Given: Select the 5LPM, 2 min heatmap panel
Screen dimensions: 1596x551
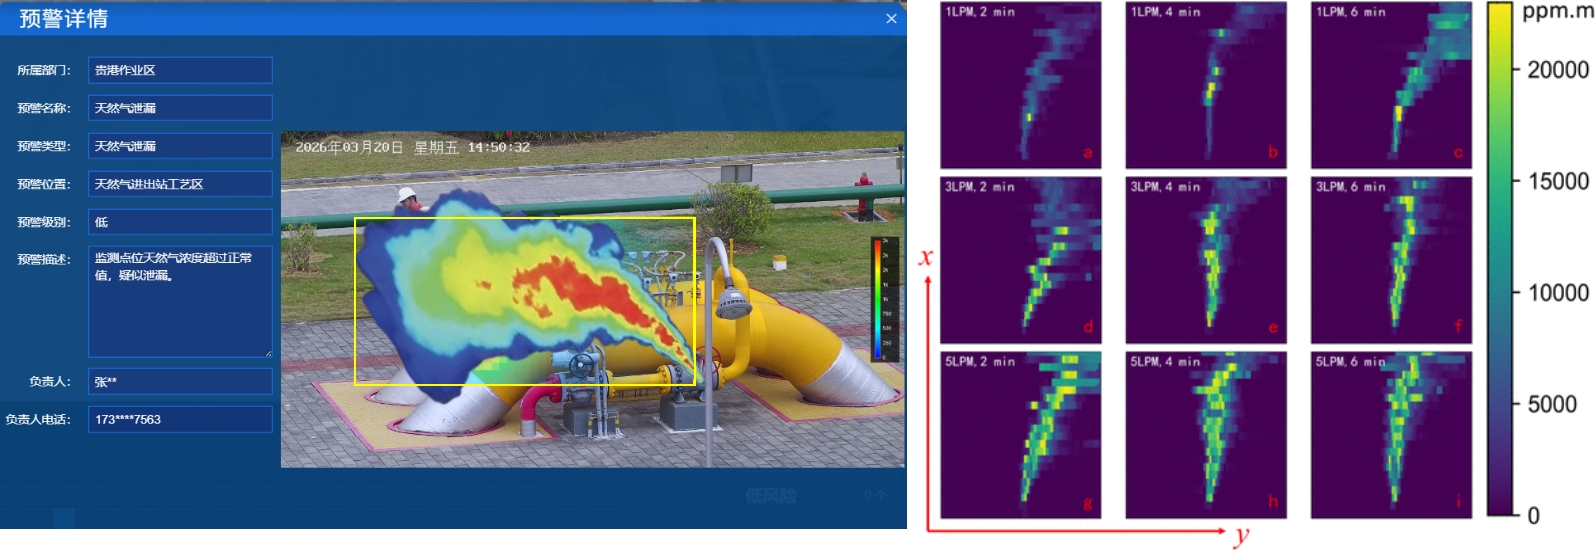Looking at the screenshot, I should 1020,435.
